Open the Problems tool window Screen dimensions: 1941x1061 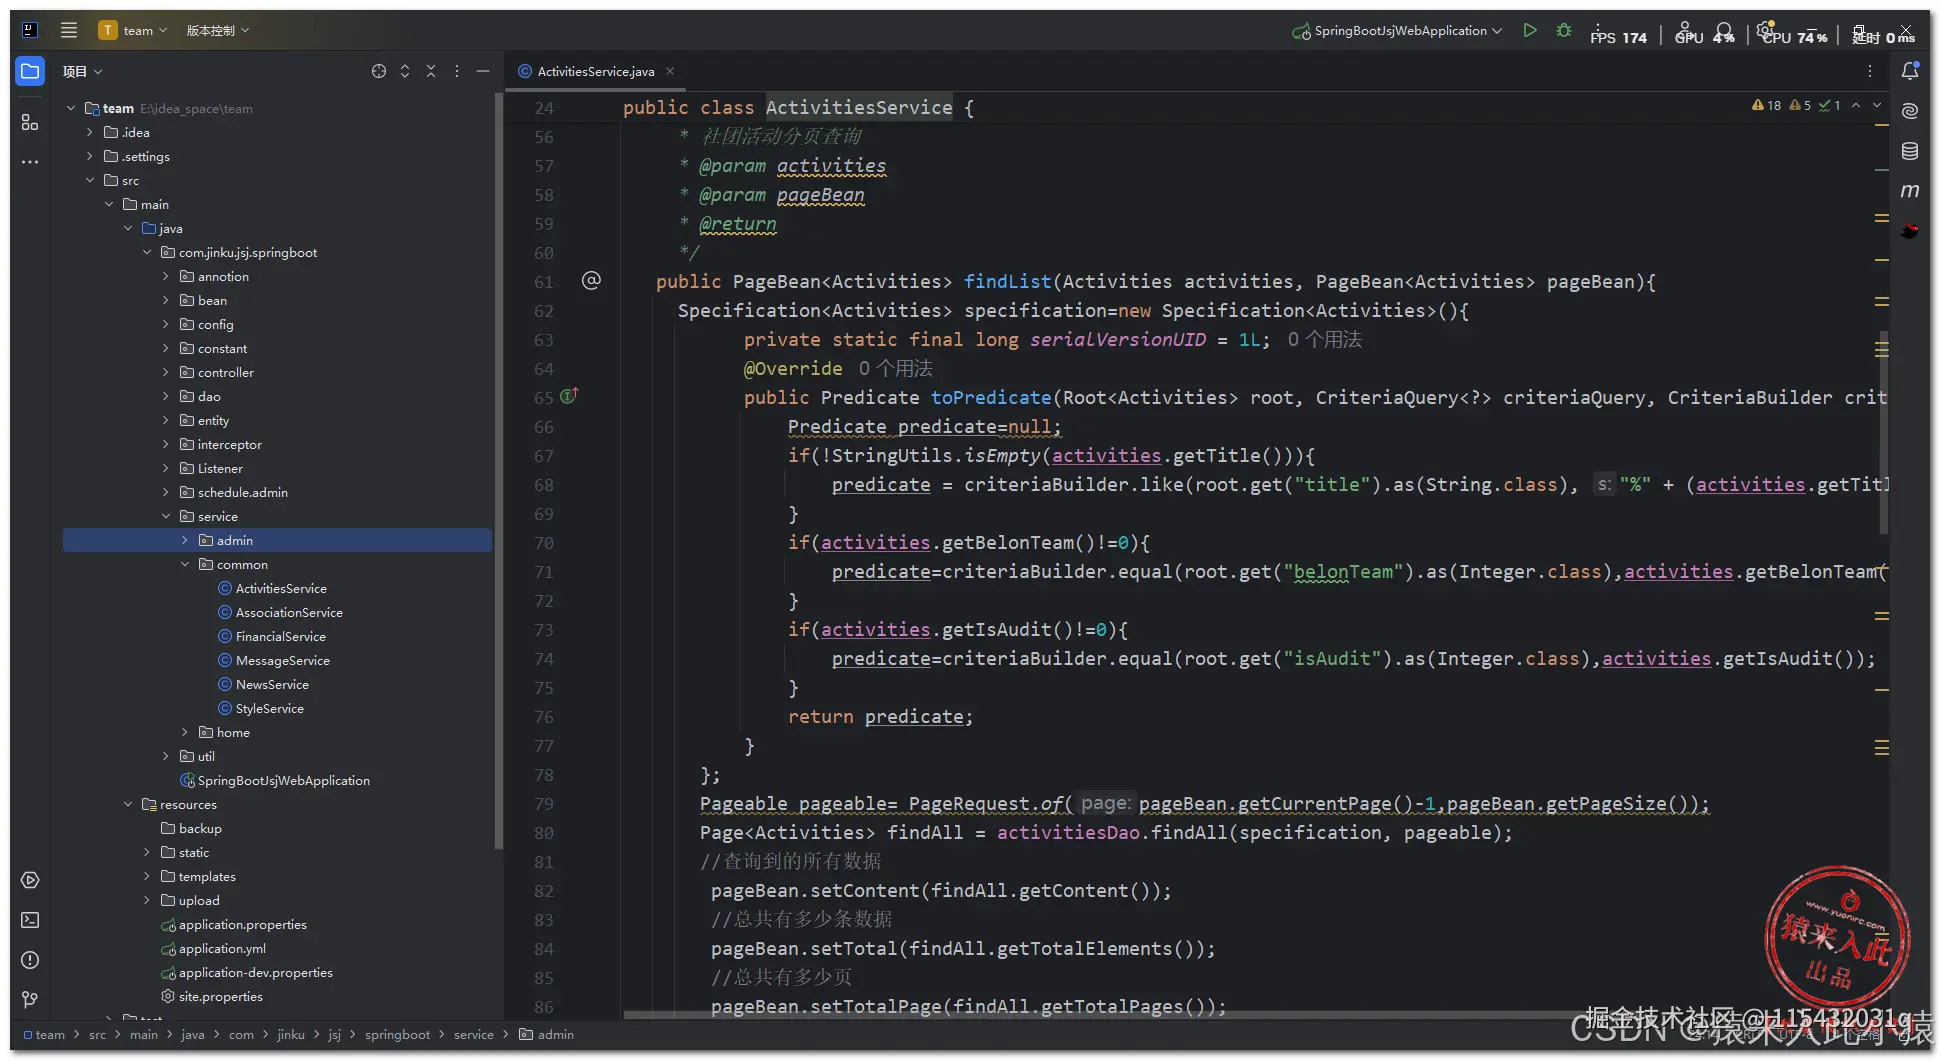[x=30, y=960]
